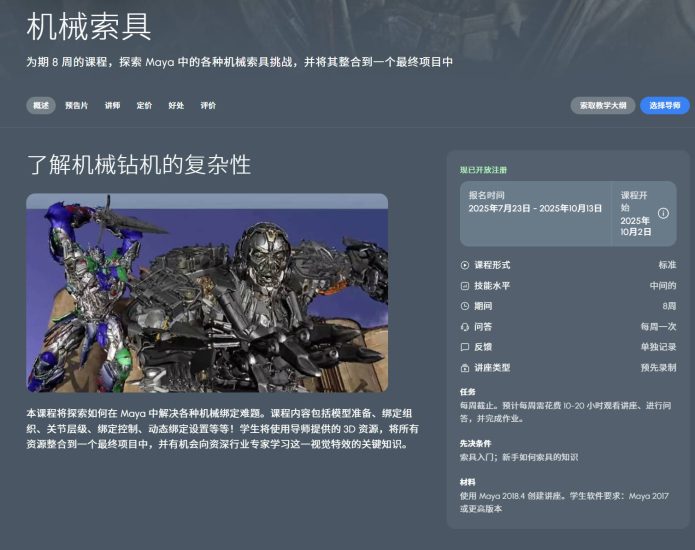Click the blue 选择导师 button

(x=665, y=105)
